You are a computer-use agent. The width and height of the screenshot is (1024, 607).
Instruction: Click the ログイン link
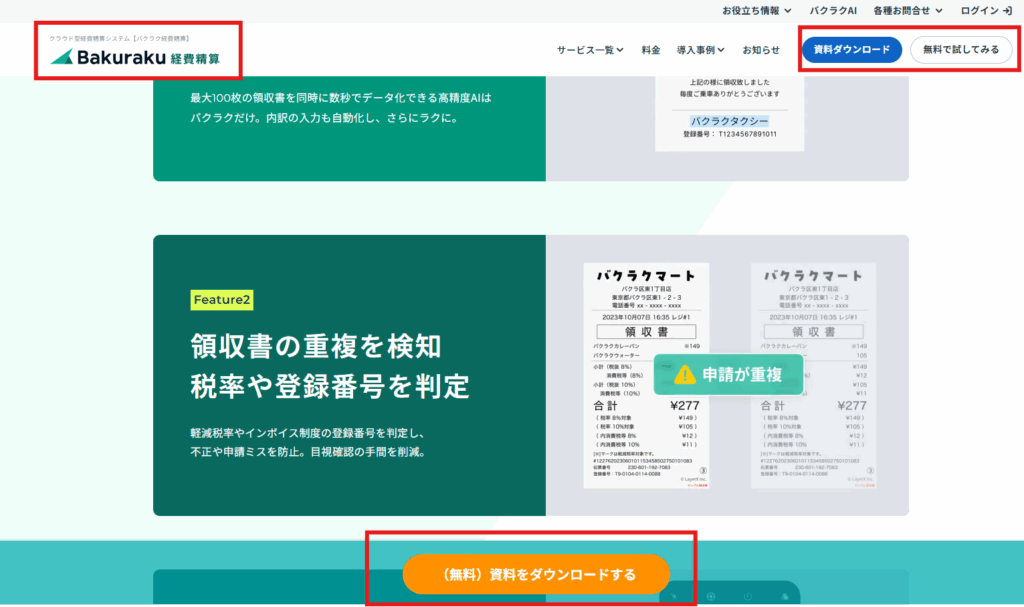pyautogui.click(x=982, y=11)
